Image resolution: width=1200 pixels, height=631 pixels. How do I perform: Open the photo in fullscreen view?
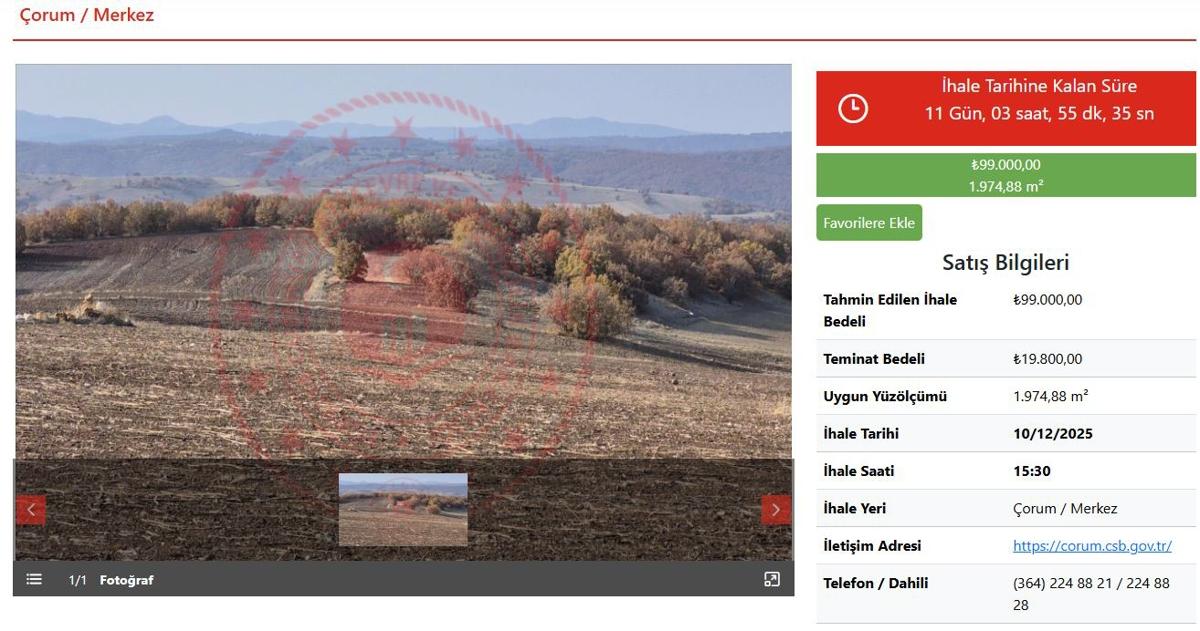coord(771,579)
